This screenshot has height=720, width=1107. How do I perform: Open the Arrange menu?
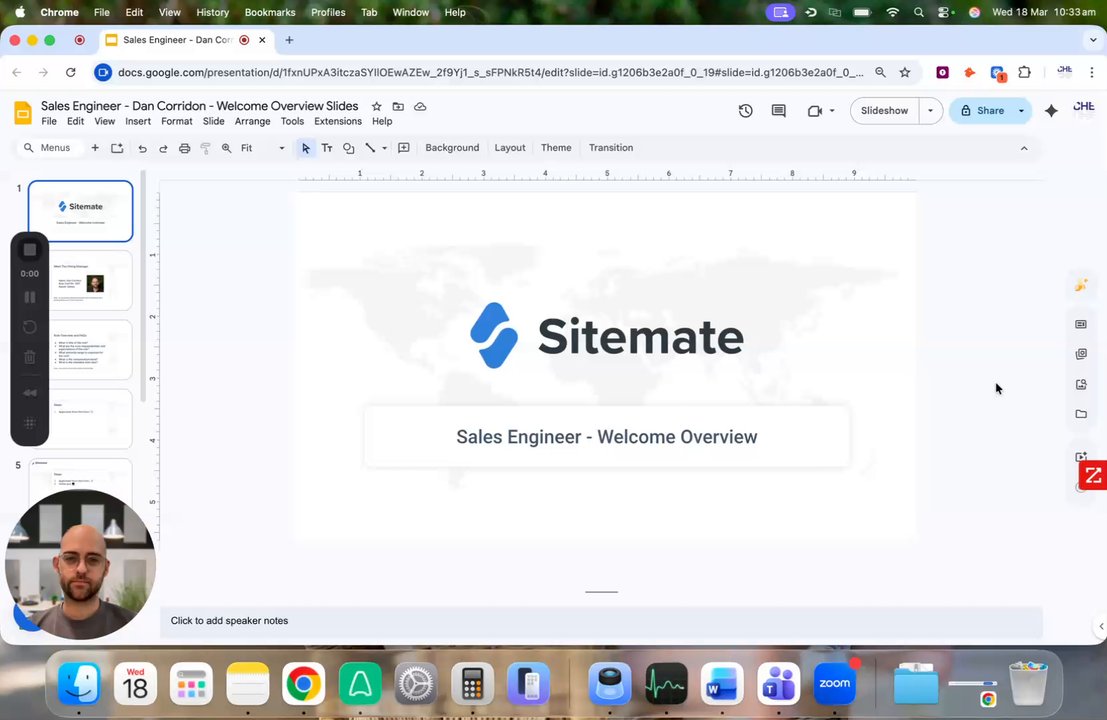click(253, 121)
